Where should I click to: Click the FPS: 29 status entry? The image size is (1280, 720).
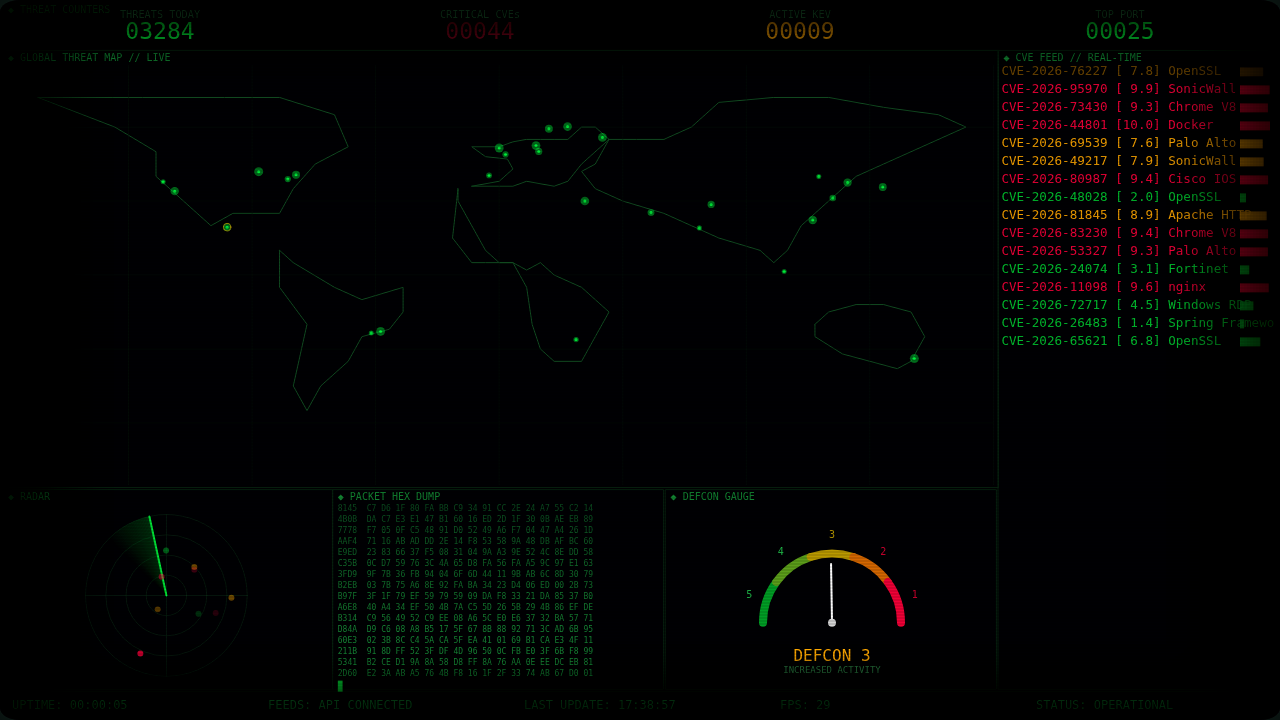tap(806, 705)
